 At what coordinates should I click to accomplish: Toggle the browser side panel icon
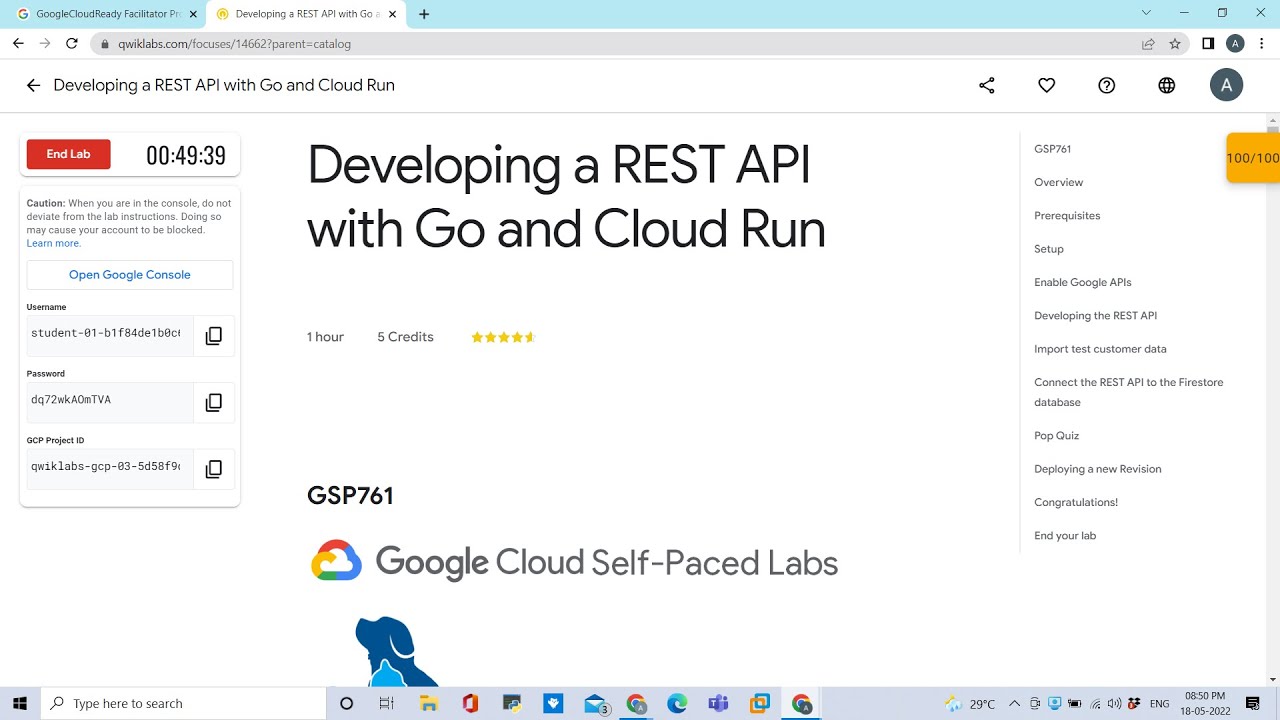click(1208, 44)
